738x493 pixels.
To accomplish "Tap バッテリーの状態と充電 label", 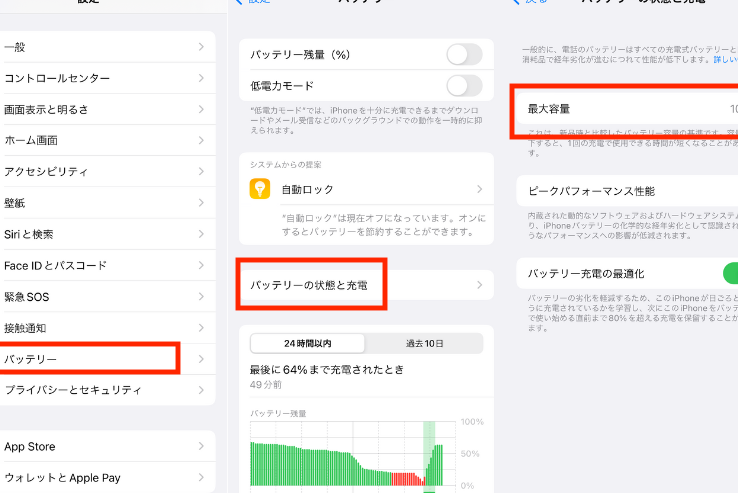I will (x=308, y=286).
